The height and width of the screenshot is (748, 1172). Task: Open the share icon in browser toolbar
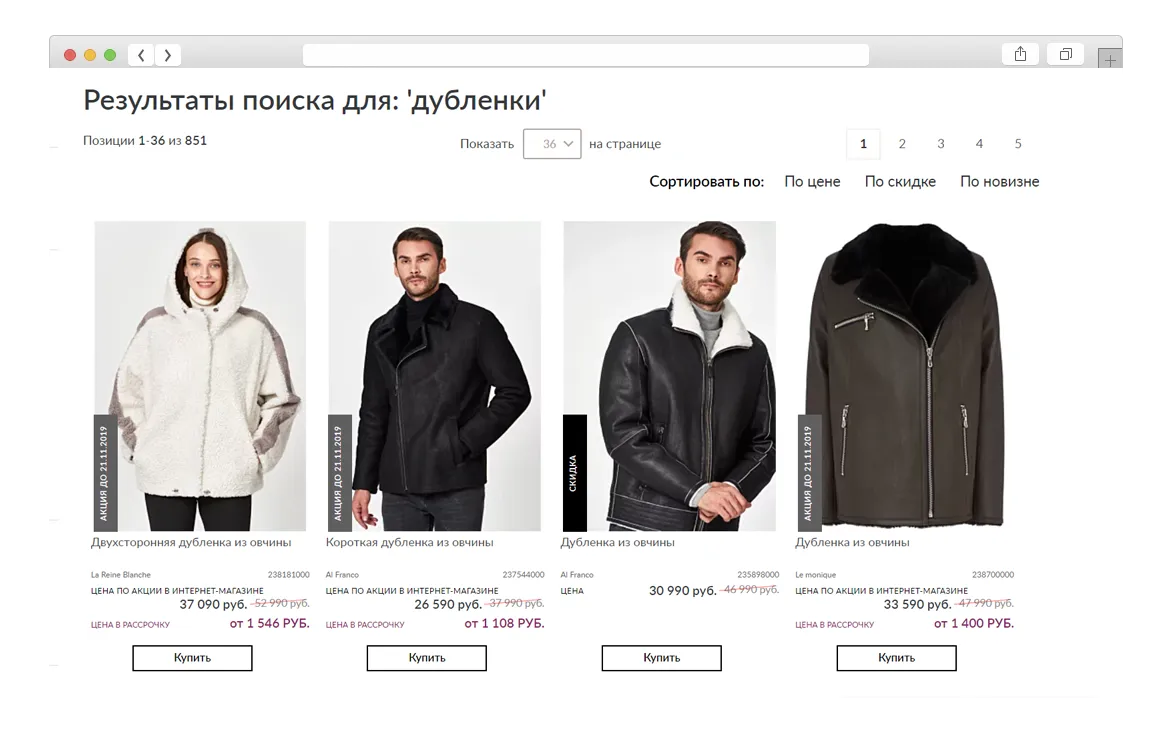point(1020,55)
